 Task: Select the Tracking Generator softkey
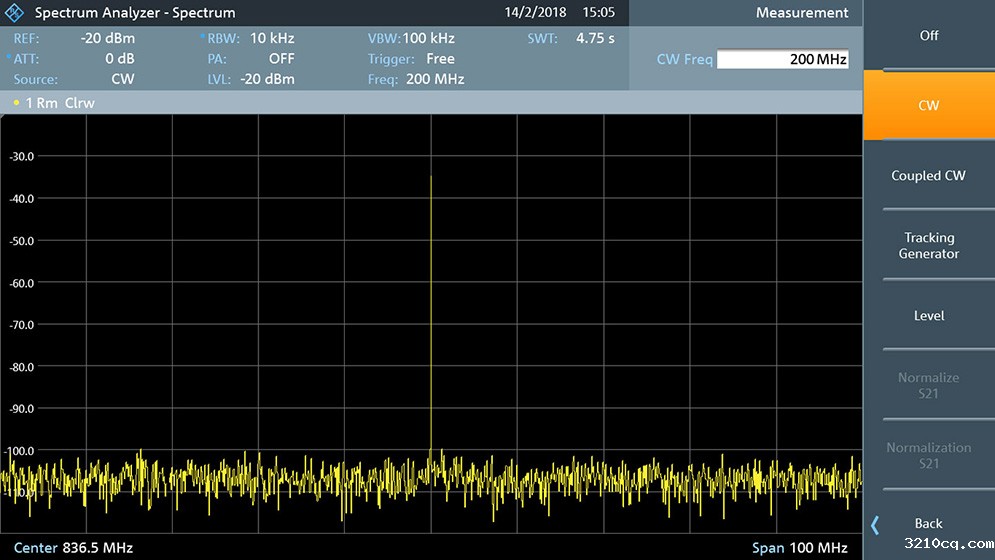click(x=929, y=245)
